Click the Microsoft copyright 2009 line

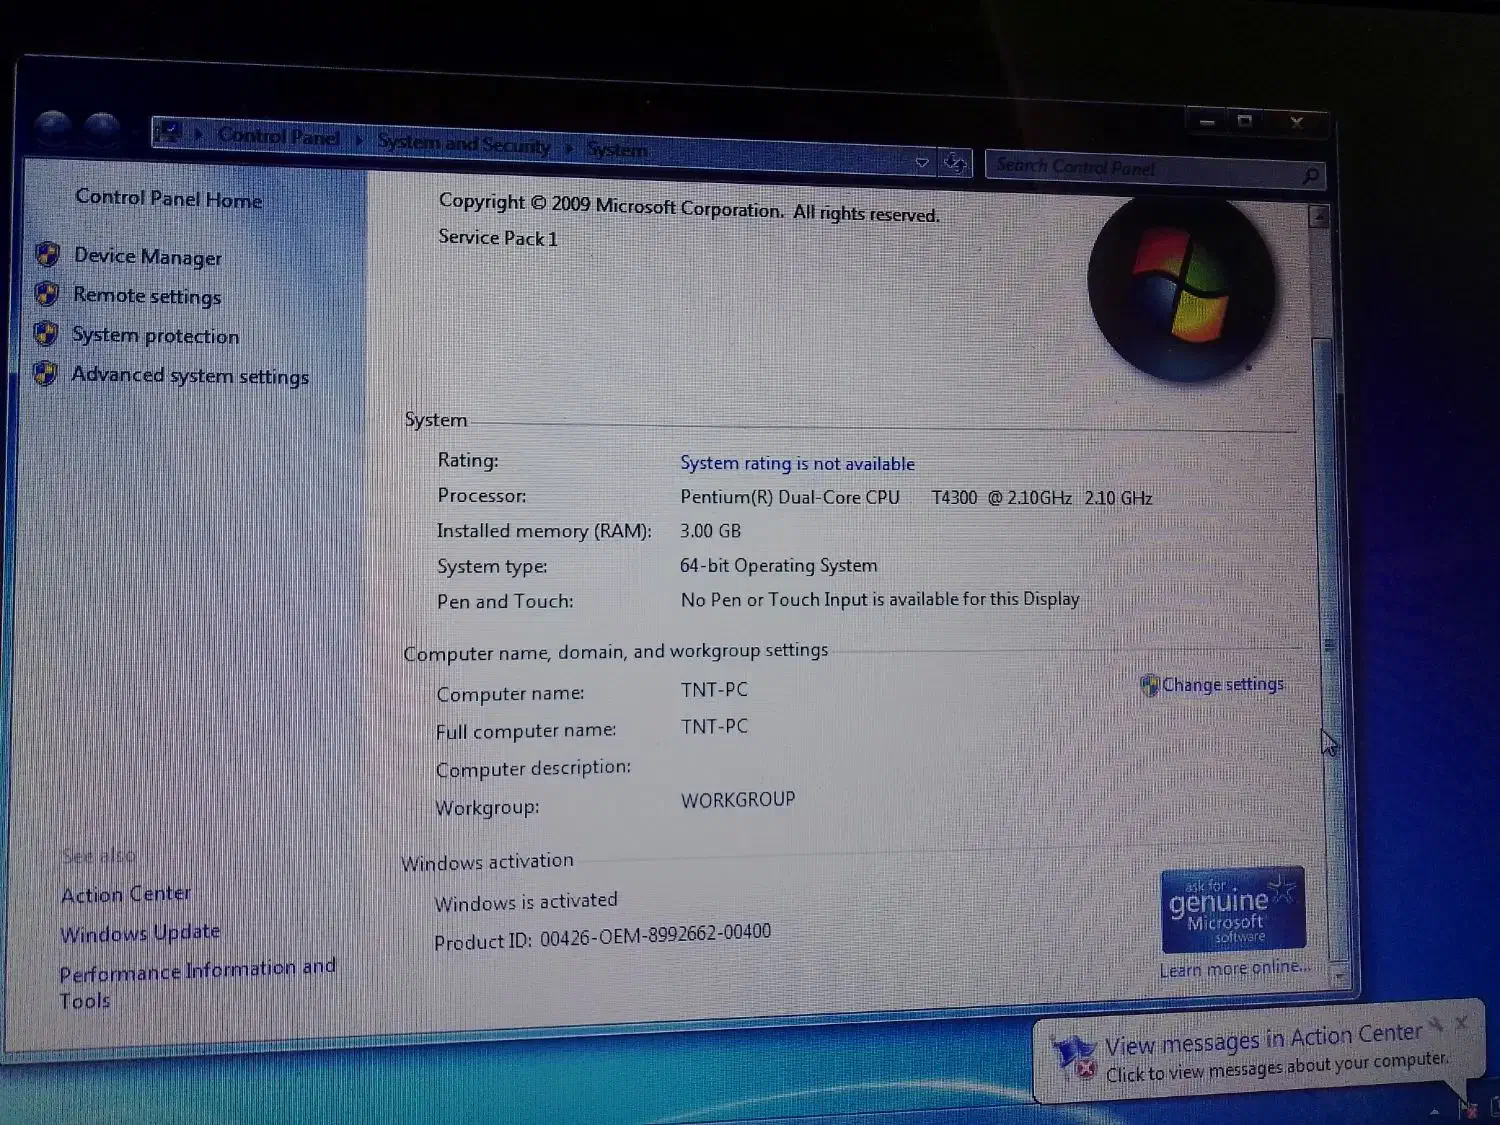[x=689, y=207]
